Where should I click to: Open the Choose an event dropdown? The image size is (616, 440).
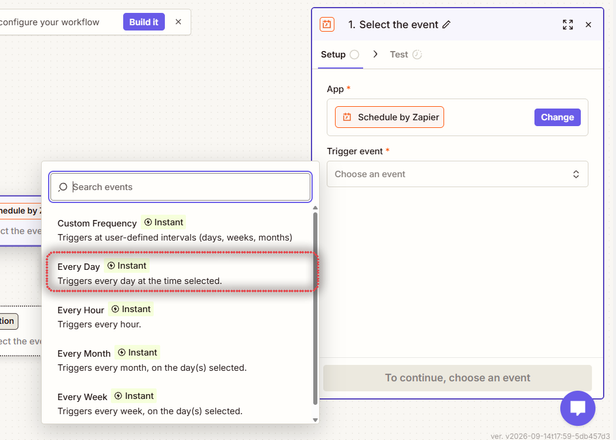point(457,174)
